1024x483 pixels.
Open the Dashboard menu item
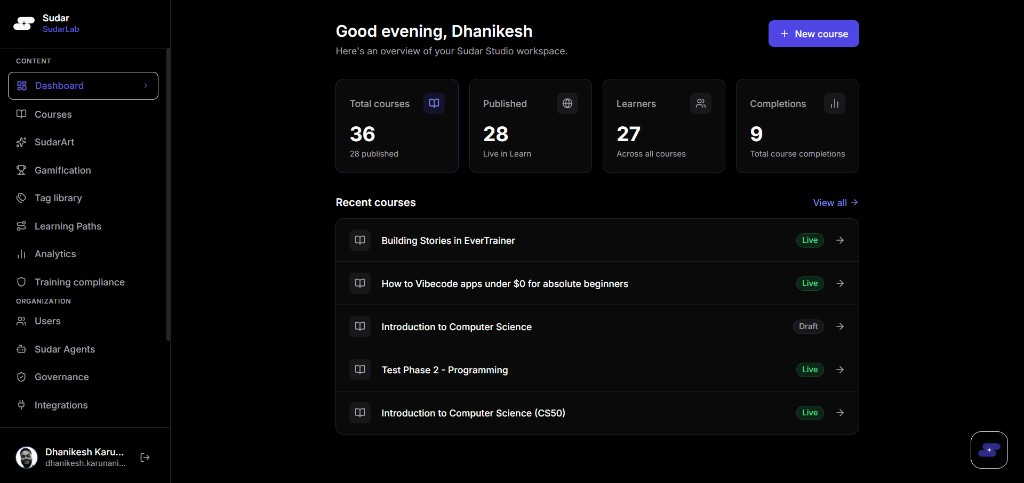pyautogui.click(x=83, y=86)
